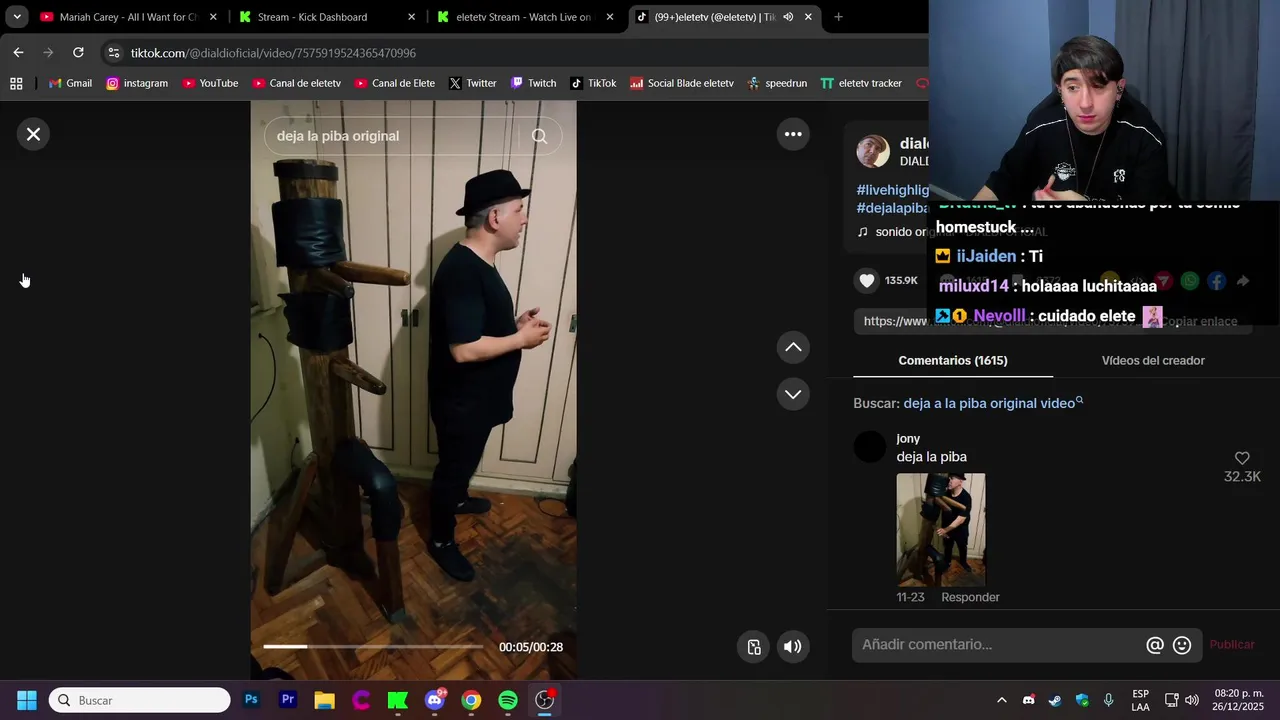This screenshot has height=720, width=1280.
Task: Open the Kick app on taskbar
Action: coord(398,700)
